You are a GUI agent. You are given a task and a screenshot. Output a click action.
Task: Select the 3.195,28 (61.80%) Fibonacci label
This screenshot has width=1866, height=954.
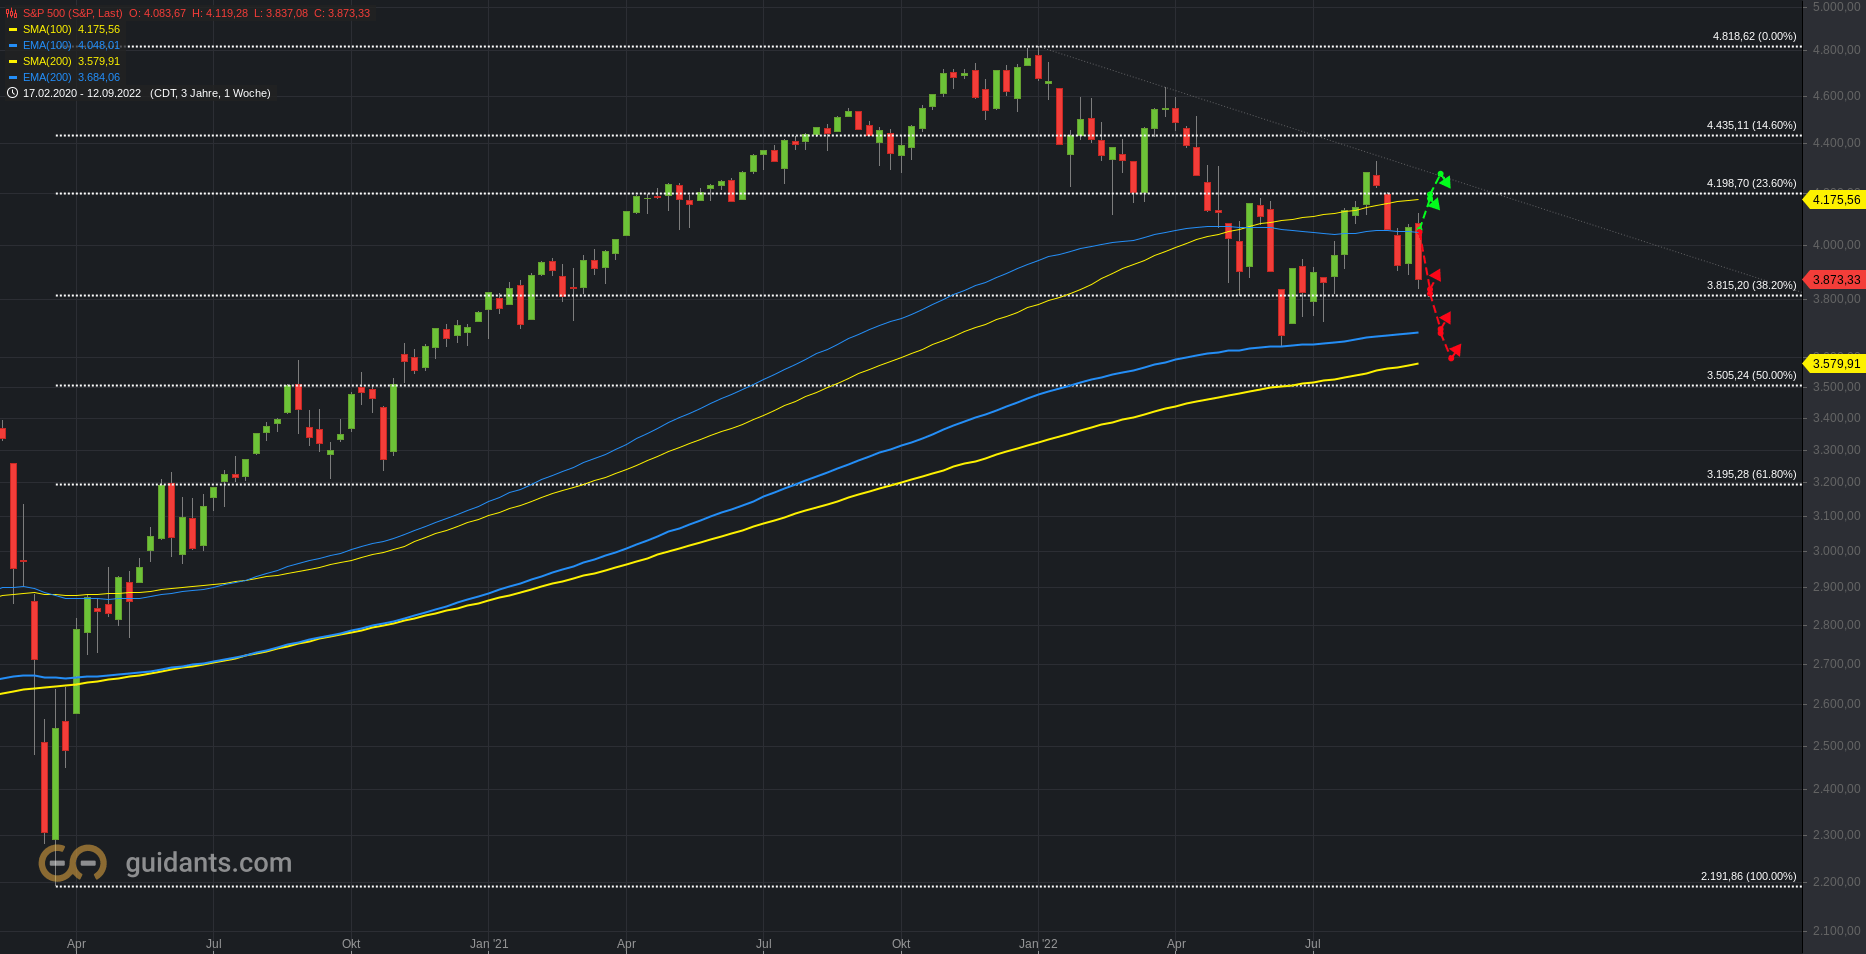click(x=1751, y=475)
